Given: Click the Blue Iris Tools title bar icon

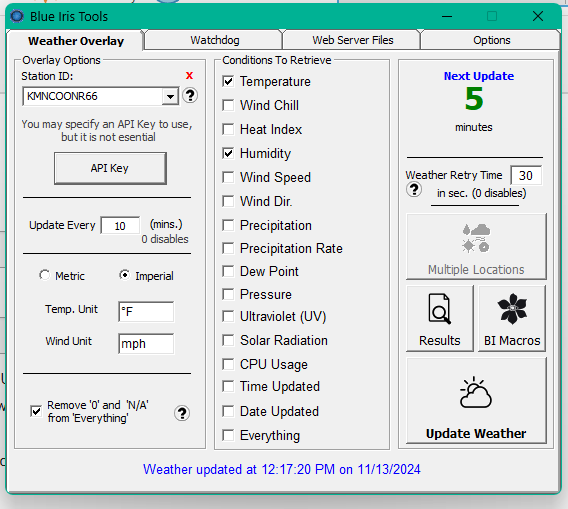Looking at the screenshot, I should coord(17,16).
